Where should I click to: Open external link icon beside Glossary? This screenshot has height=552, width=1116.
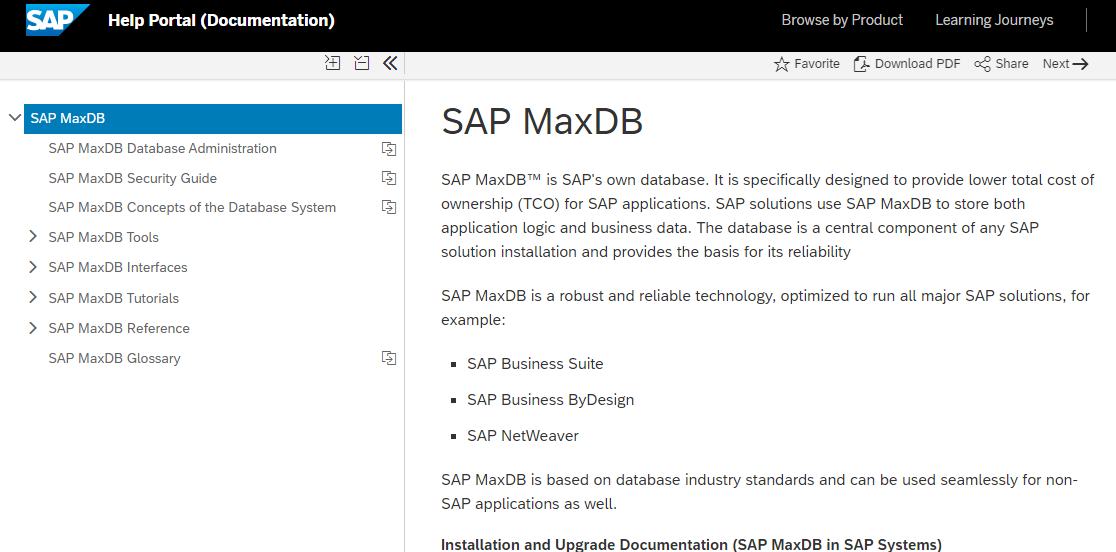pyautogui.click(x=389, y=358)
